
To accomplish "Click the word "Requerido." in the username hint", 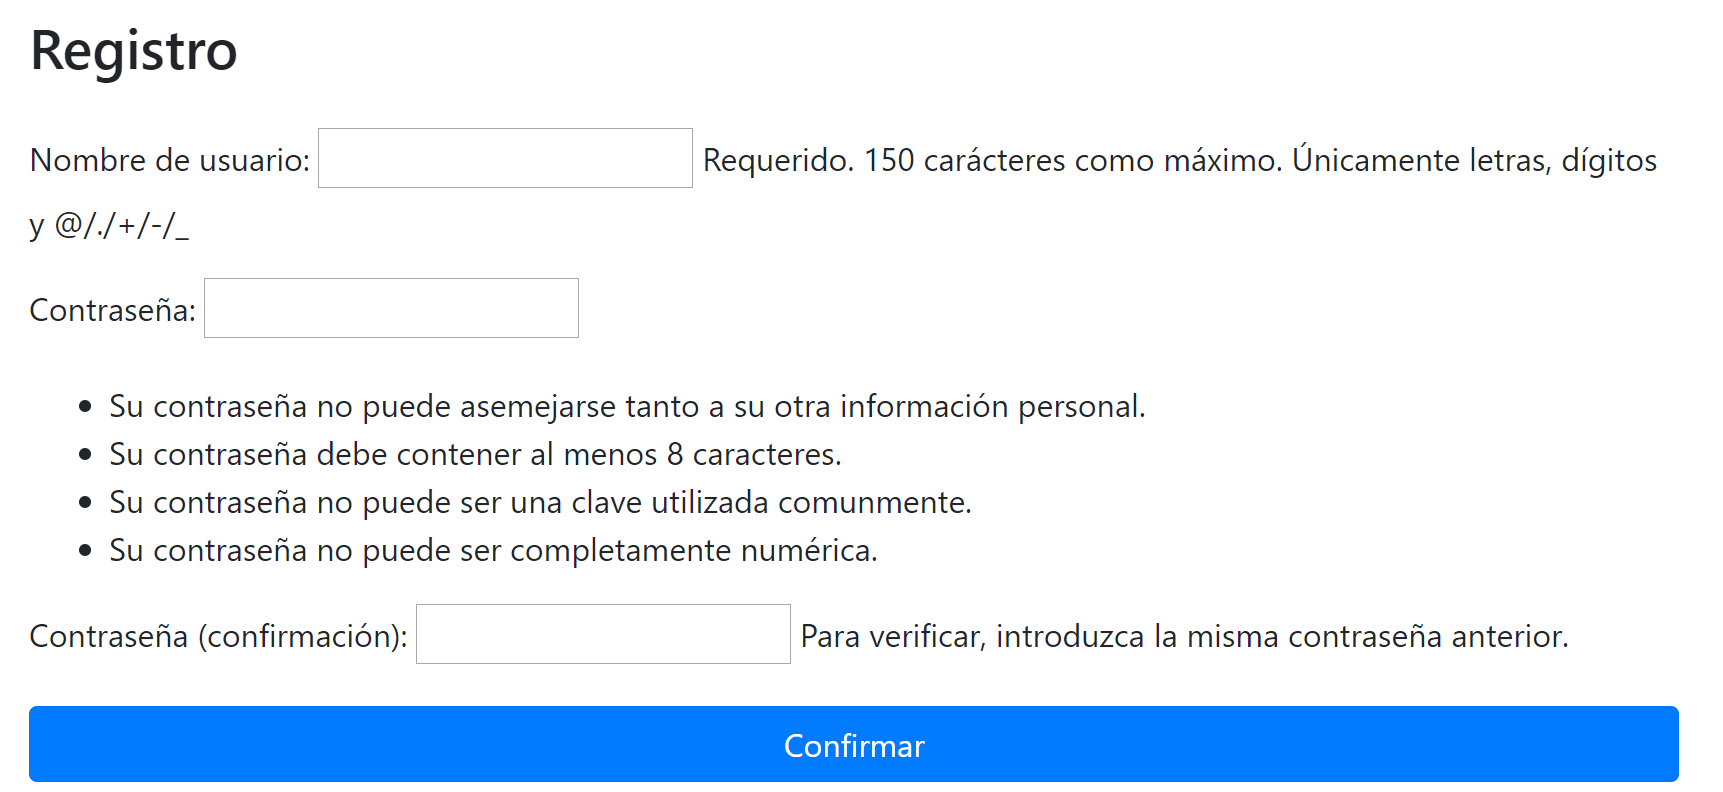I will point(779,160).
